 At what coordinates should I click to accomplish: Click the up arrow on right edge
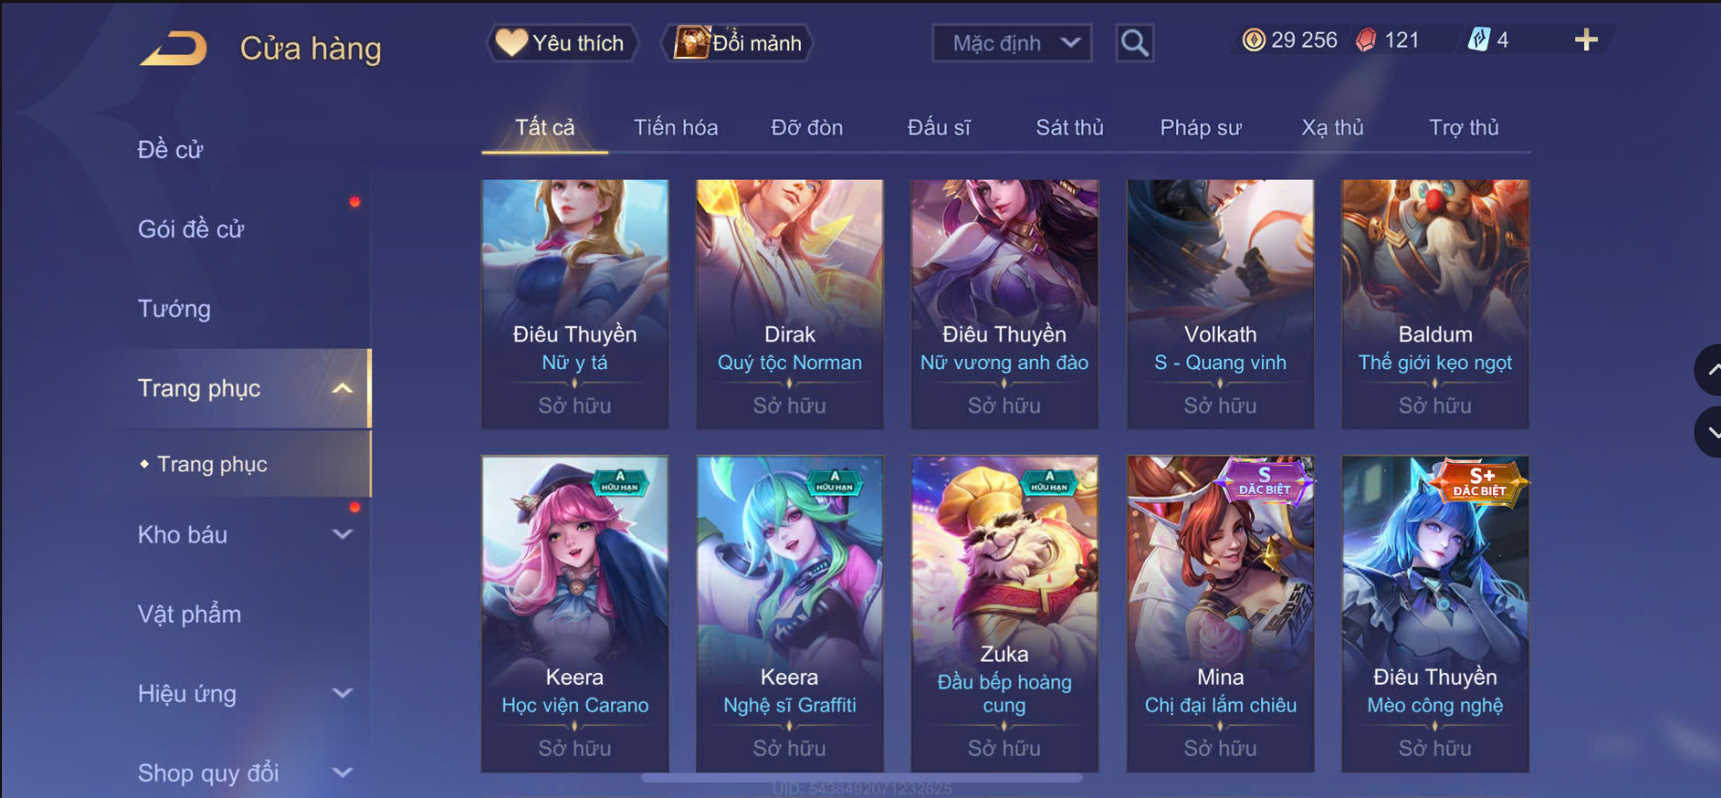[x=1709, y=370]
